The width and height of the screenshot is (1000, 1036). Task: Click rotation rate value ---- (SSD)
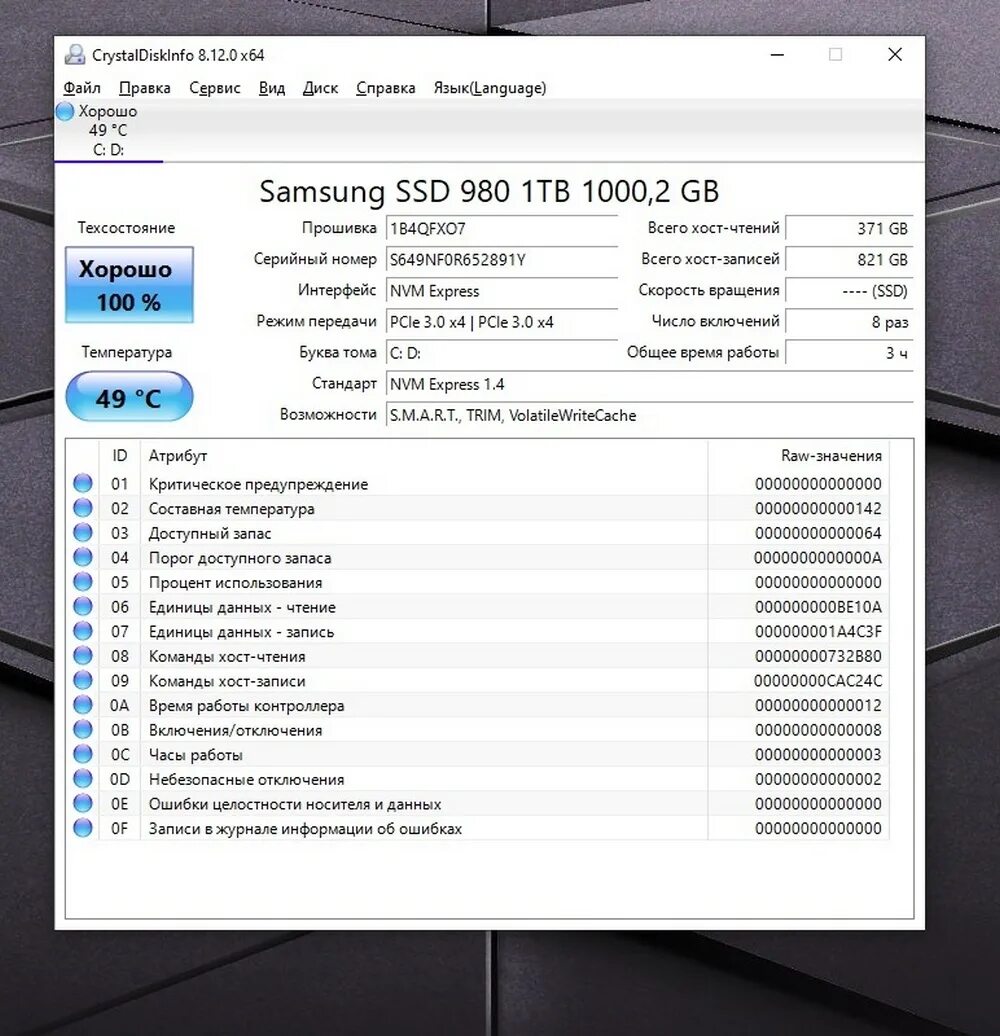[849, 291]
